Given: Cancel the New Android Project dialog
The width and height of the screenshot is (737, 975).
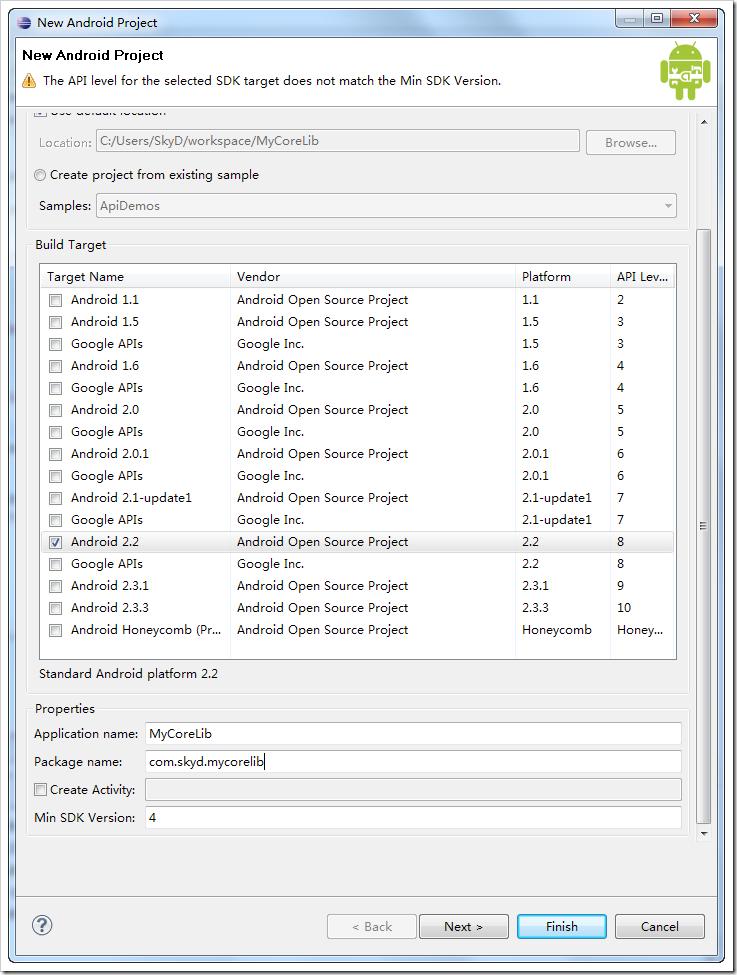Looking at the screenshot, I should pyautogui.click(x=659, y=927).
